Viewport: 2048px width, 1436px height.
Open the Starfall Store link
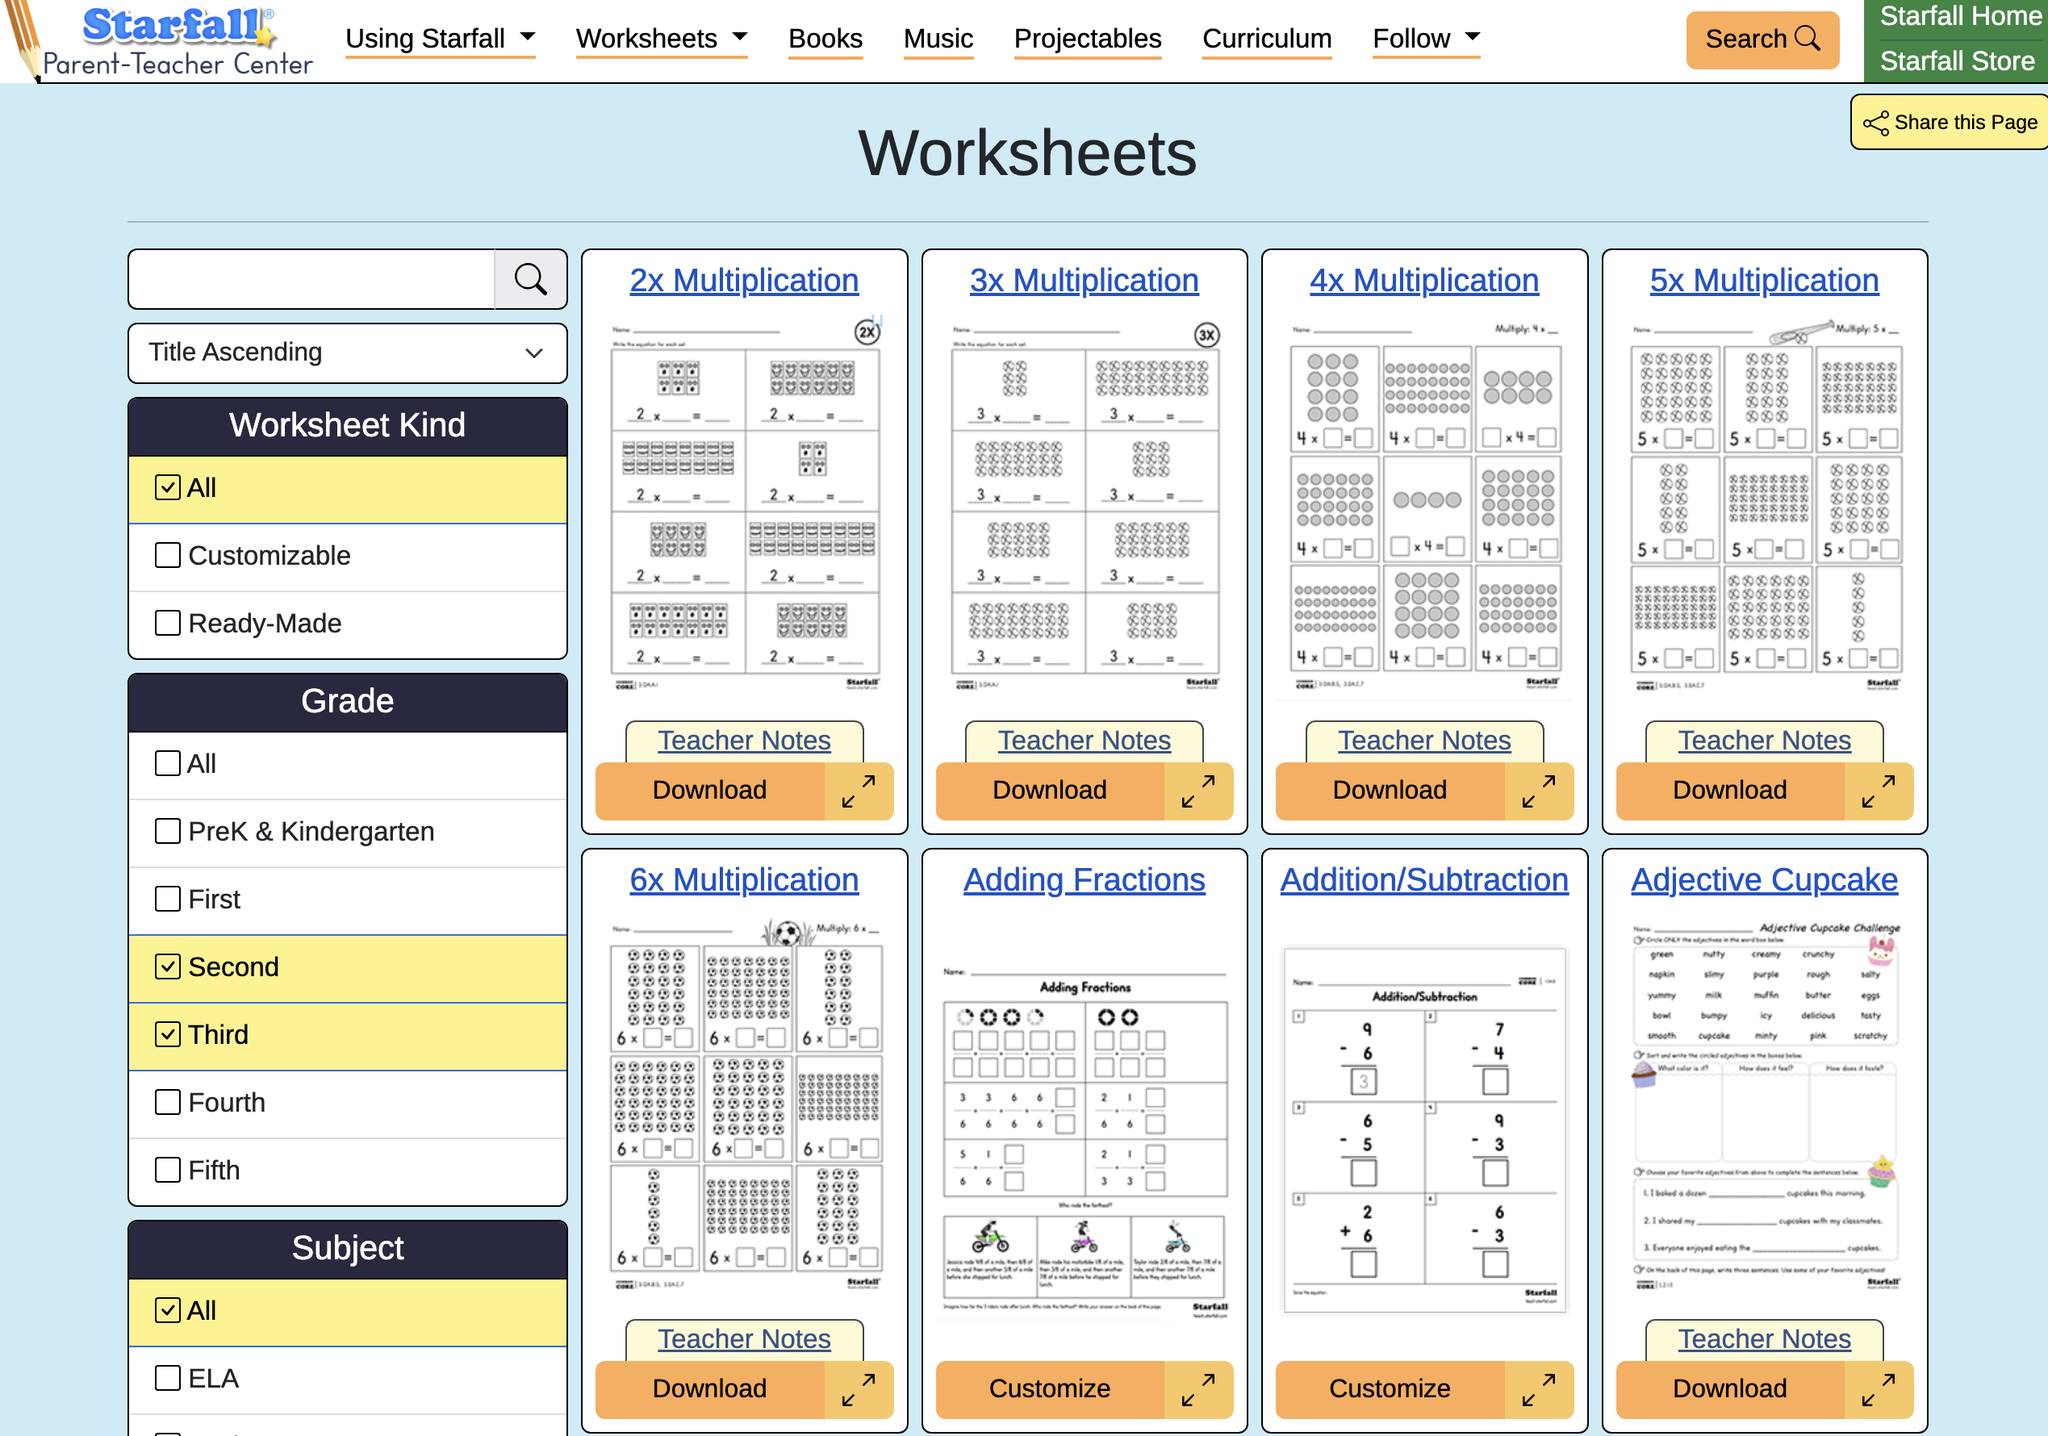click(1957, 61)
